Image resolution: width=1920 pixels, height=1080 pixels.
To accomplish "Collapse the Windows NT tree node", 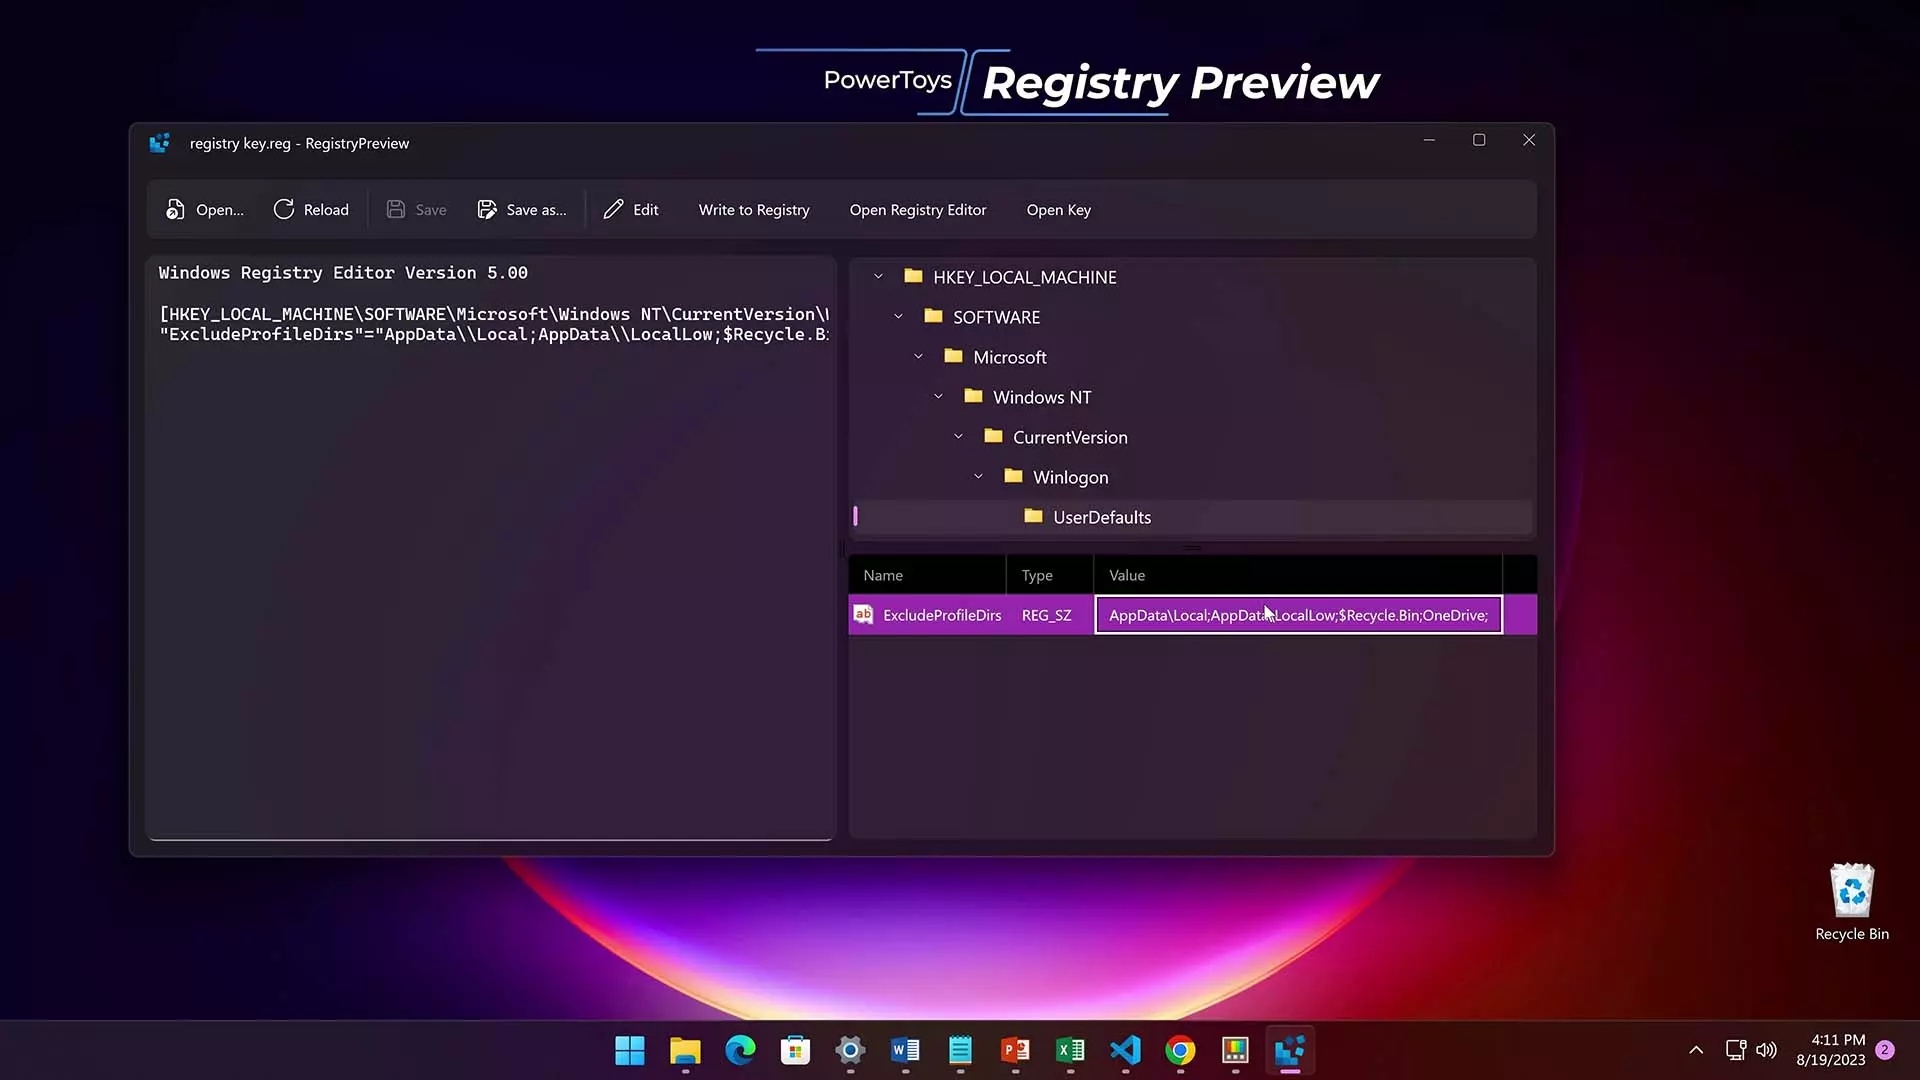I will coord(938,396).
